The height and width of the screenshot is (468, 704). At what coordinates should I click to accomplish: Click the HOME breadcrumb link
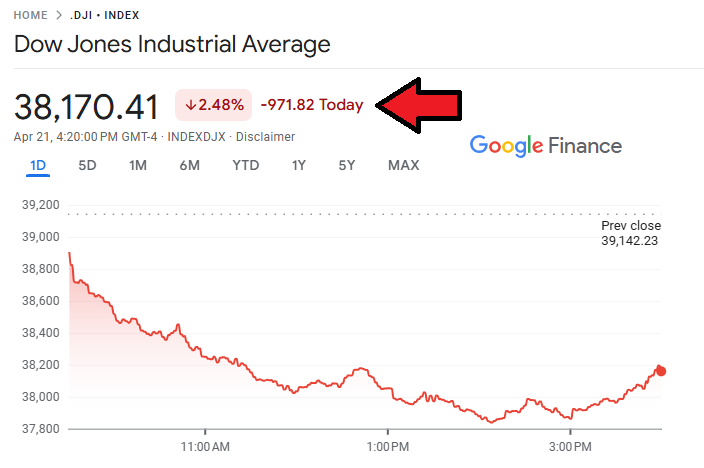point(30,15)
